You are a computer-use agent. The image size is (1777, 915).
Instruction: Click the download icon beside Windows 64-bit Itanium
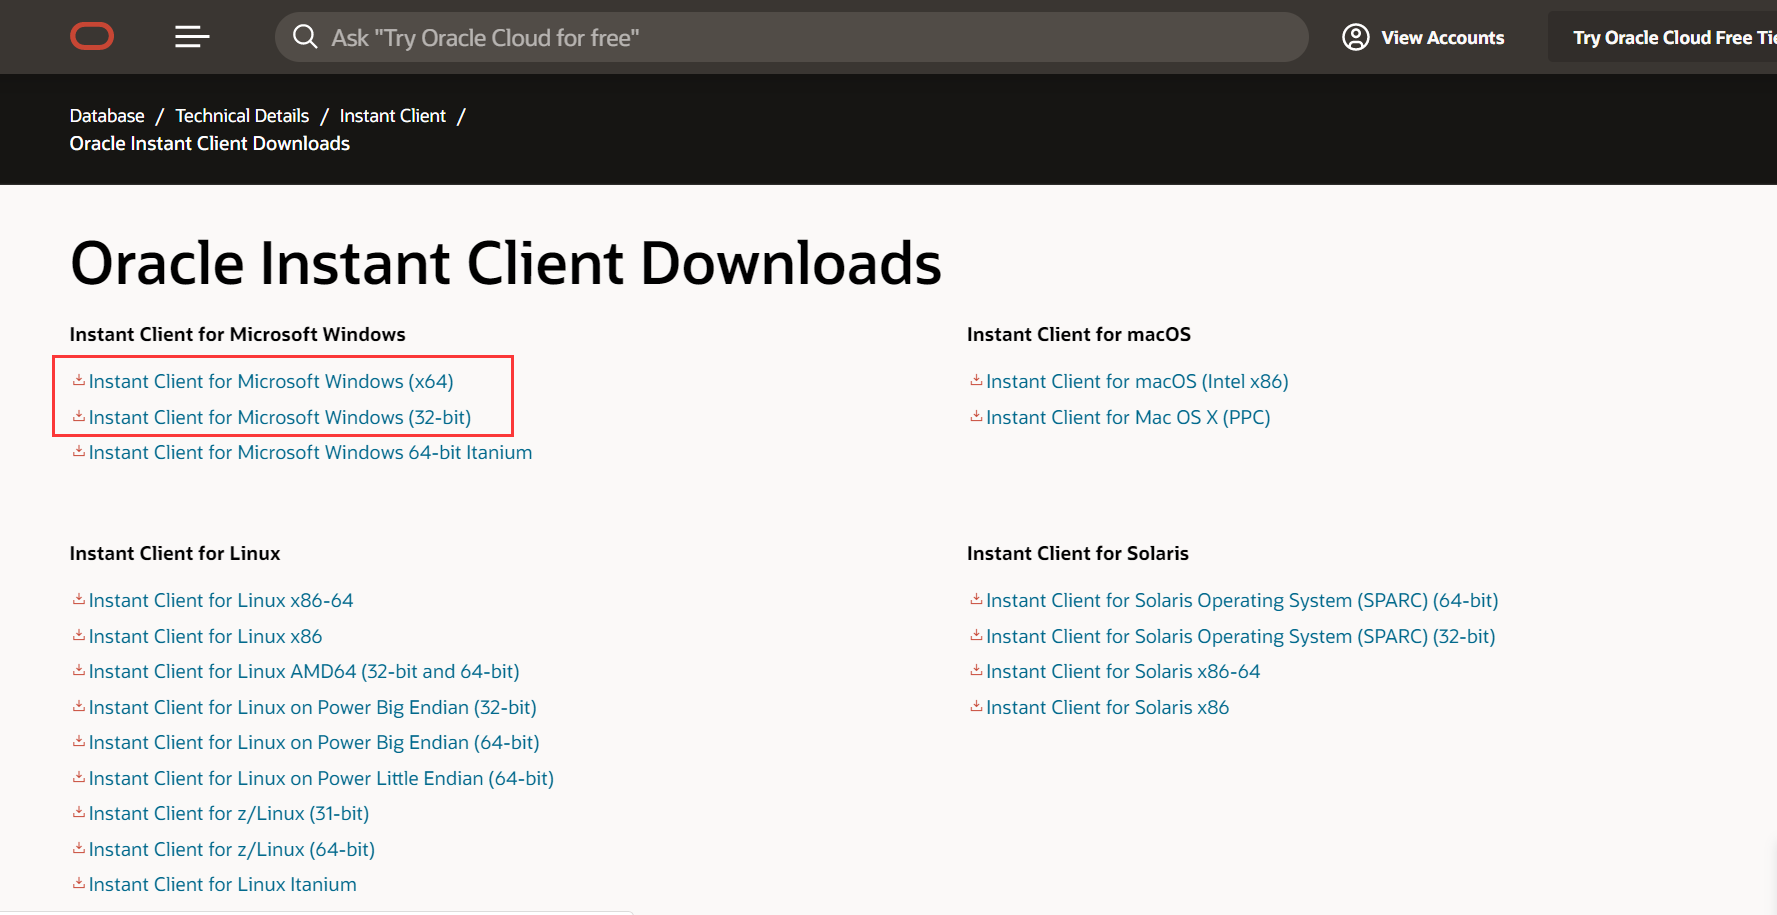[x=78, y=451]
